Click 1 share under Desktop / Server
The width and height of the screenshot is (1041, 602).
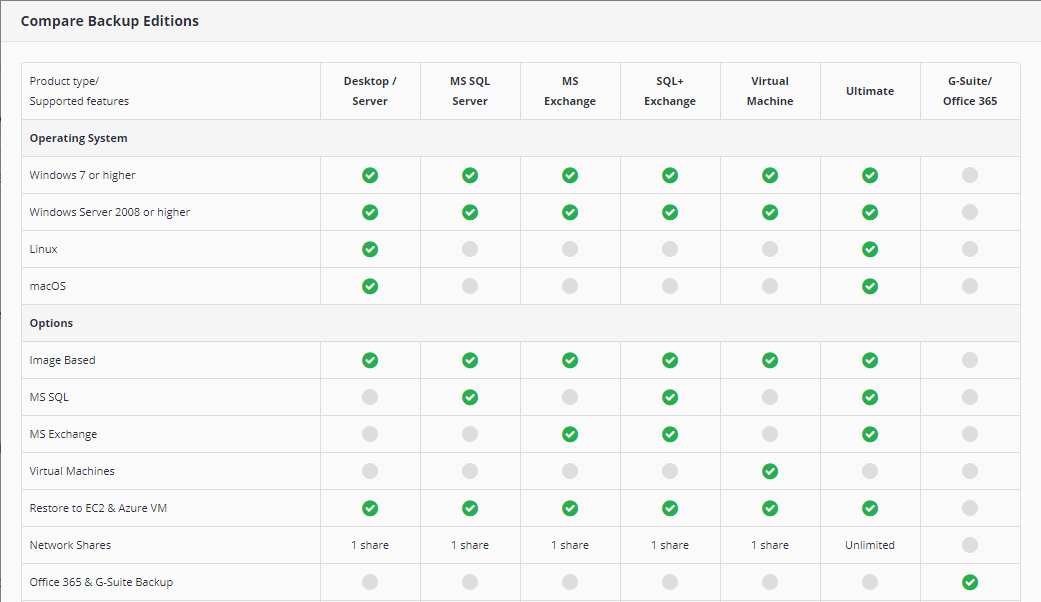click(x=370, y=545)
